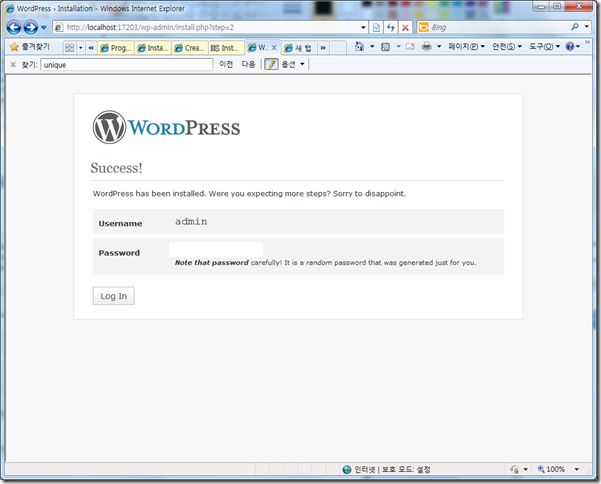This screenshot has width=601, height=484.
Task: Open Favorites with the star button
Action: 30,47
